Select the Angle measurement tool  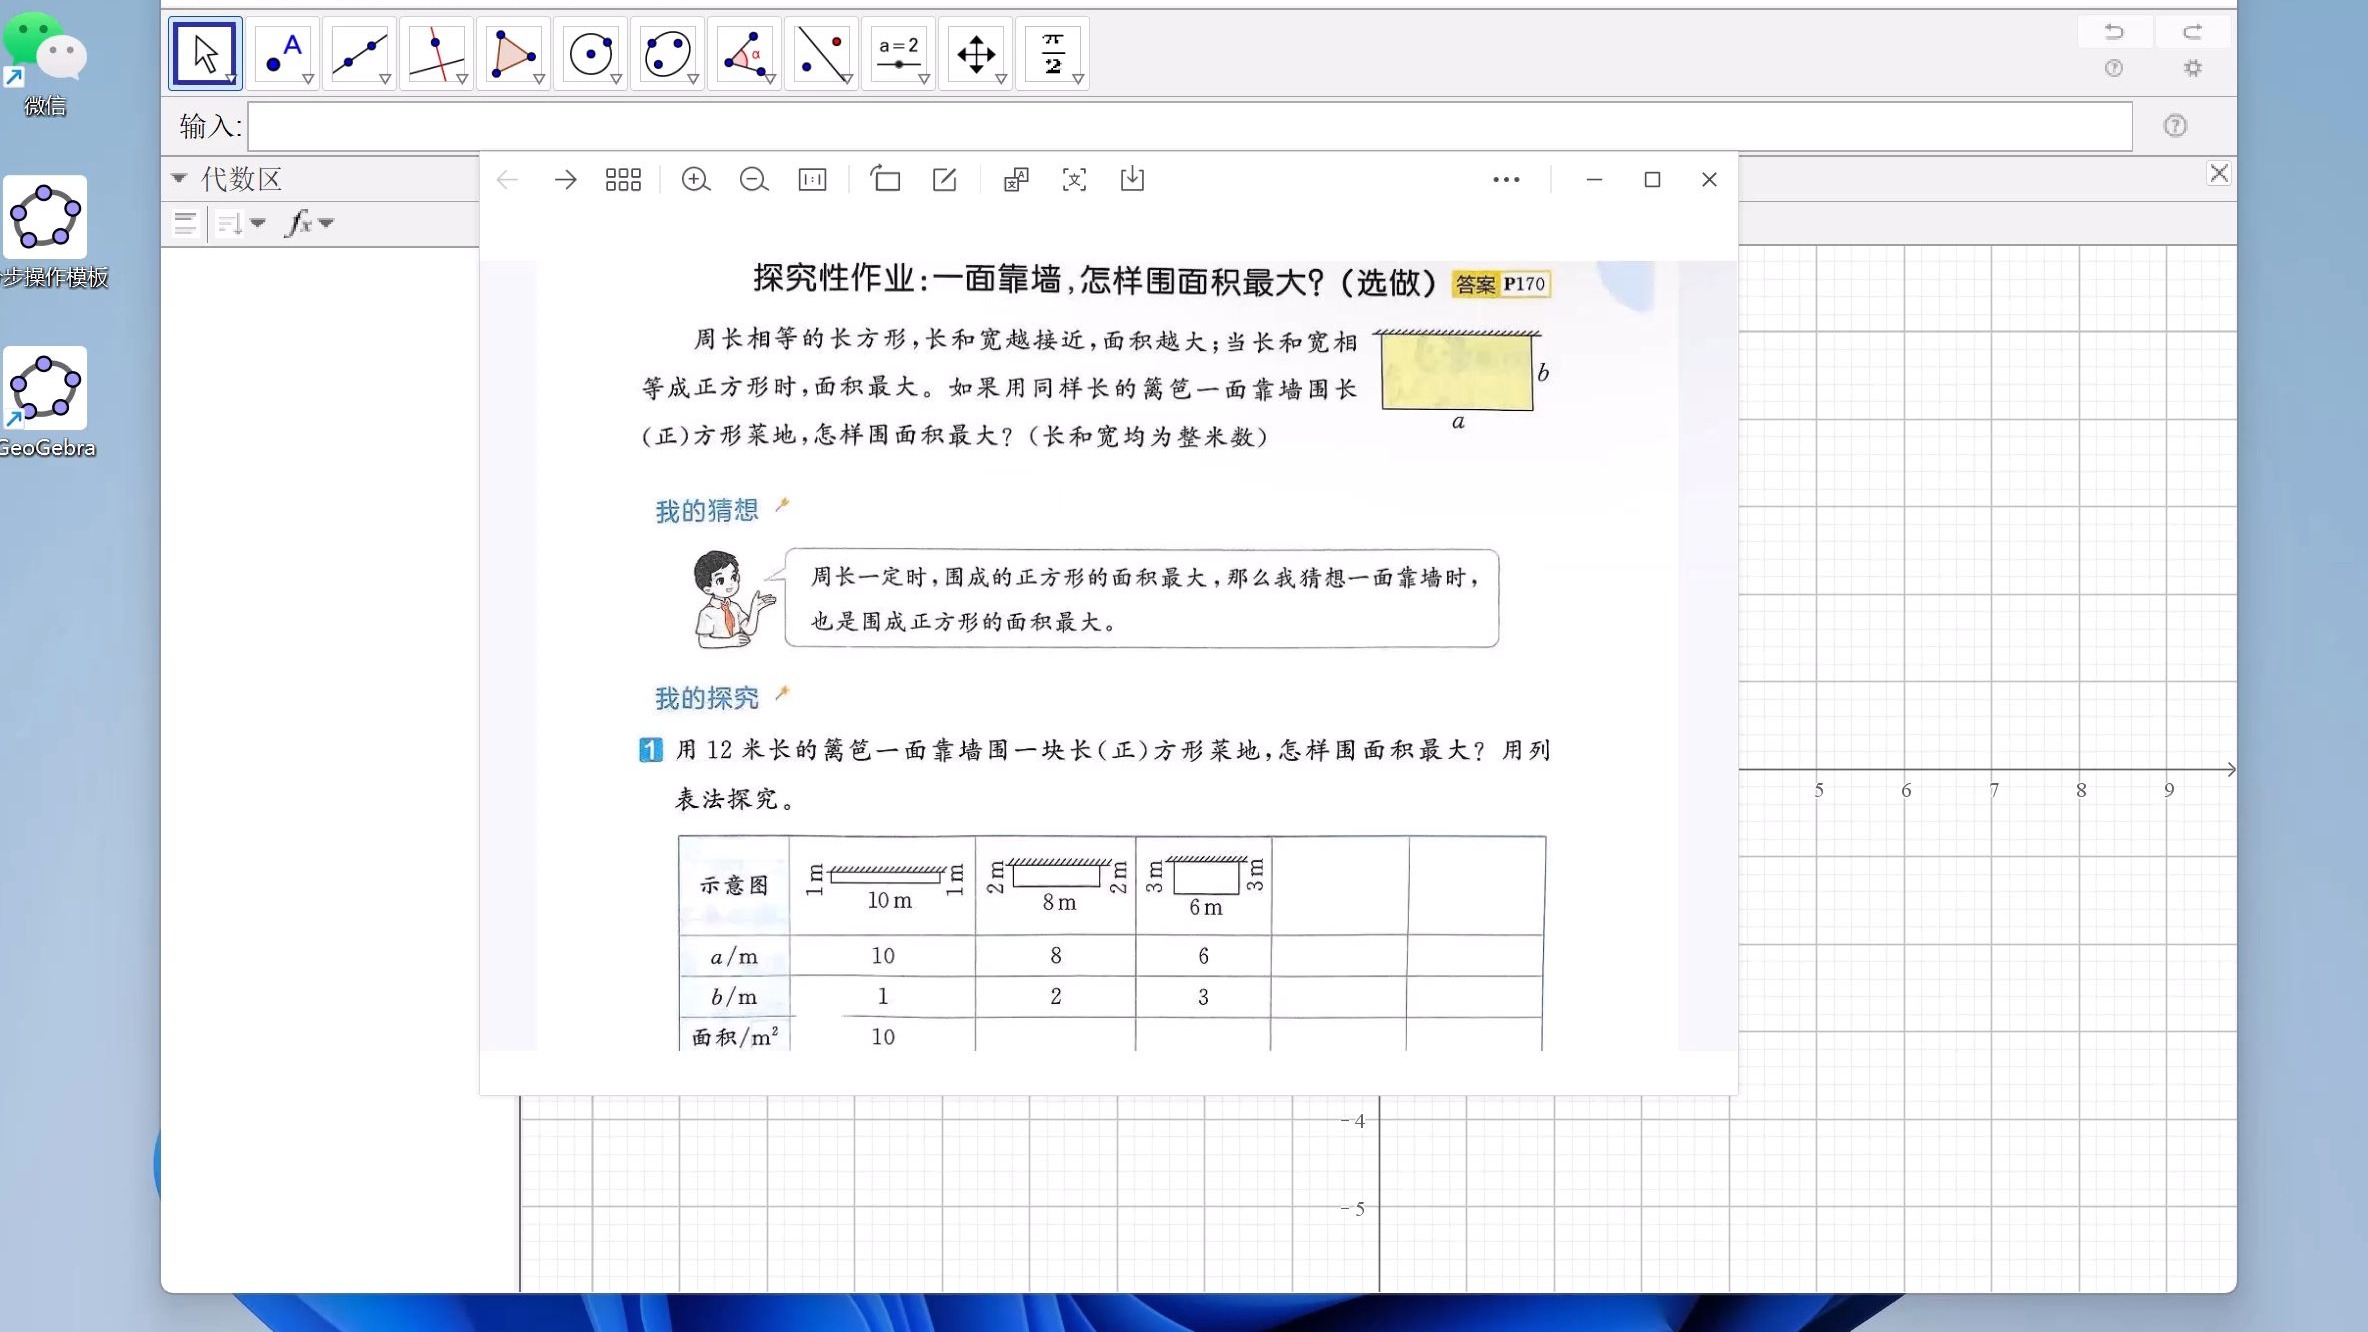(x=744, y=52)
